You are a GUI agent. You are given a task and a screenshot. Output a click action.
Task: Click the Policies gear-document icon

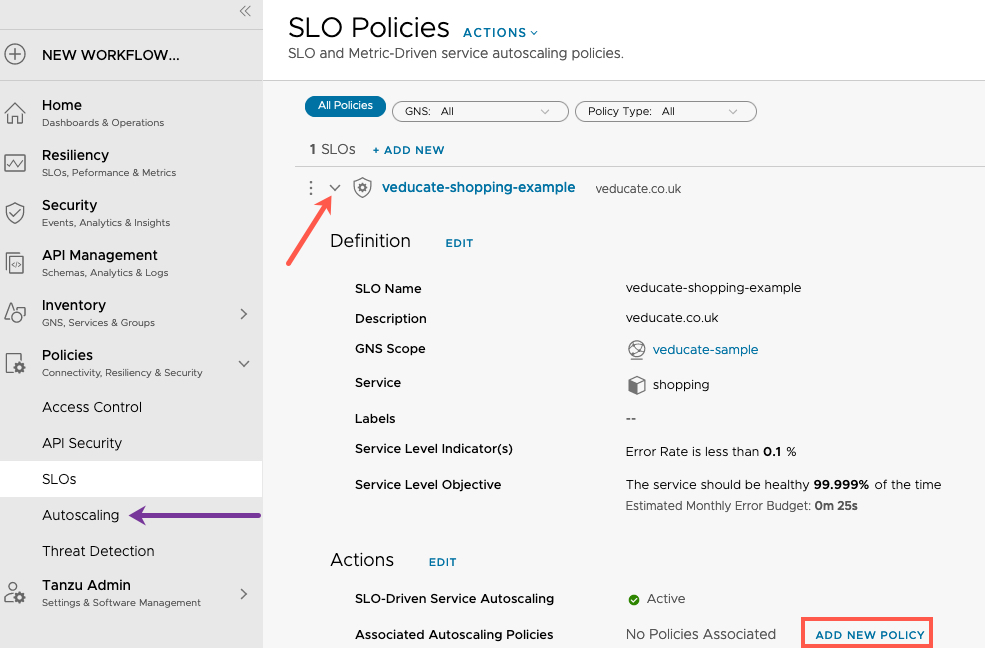click(15, 364)
